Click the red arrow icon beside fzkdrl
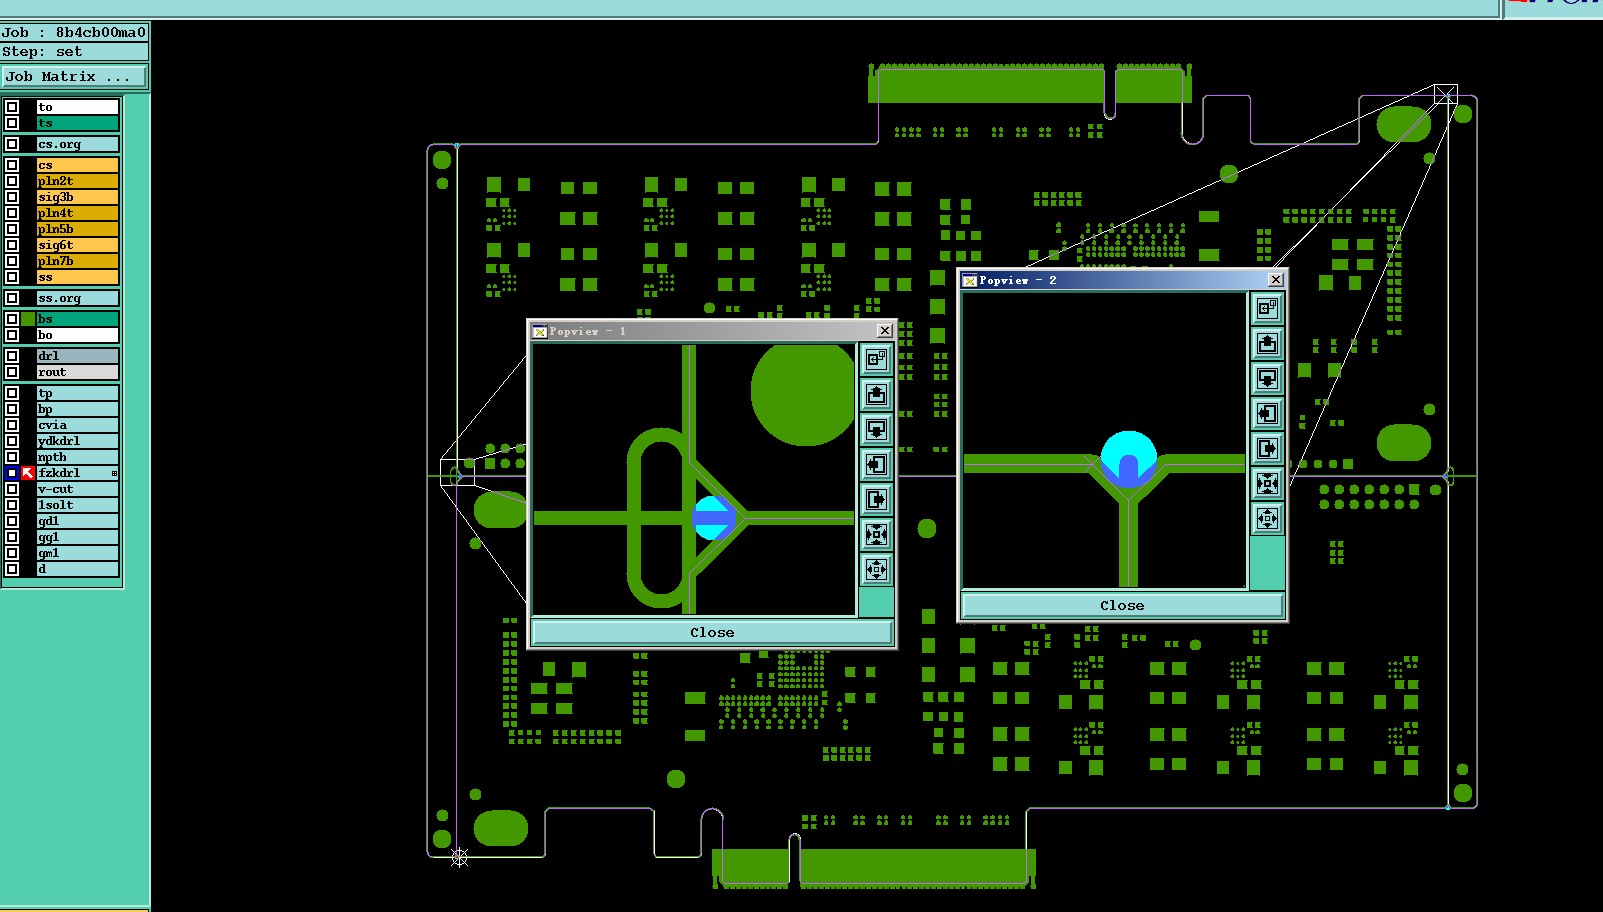The width and height of the screenshot is (1603, 912). click(x=28, y=473)
